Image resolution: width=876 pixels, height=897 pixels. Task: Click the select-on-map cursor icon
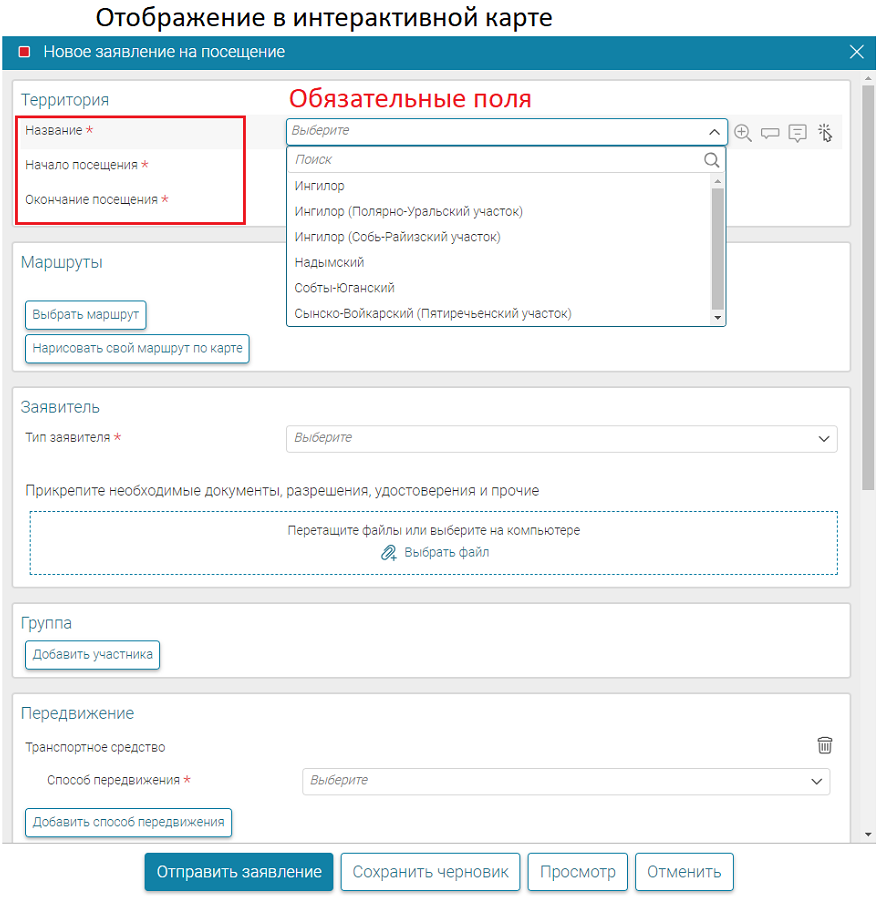tap(825, 132)
